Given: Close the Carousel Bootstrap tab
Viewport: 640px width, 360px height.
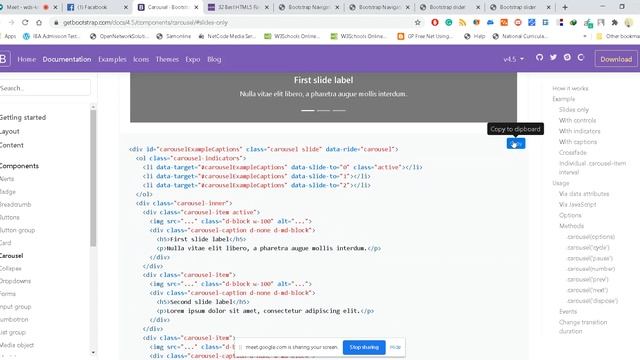Looking at the screenshot, I should pyautogui.click(x=196, y=7).
